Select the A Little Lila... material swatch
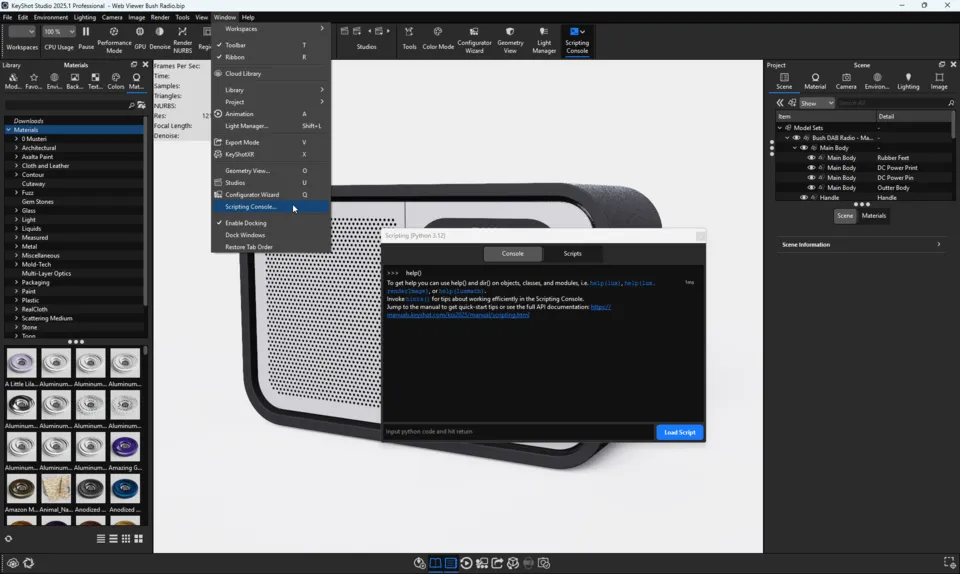This screenshot has height=574, width=960. 21,363
